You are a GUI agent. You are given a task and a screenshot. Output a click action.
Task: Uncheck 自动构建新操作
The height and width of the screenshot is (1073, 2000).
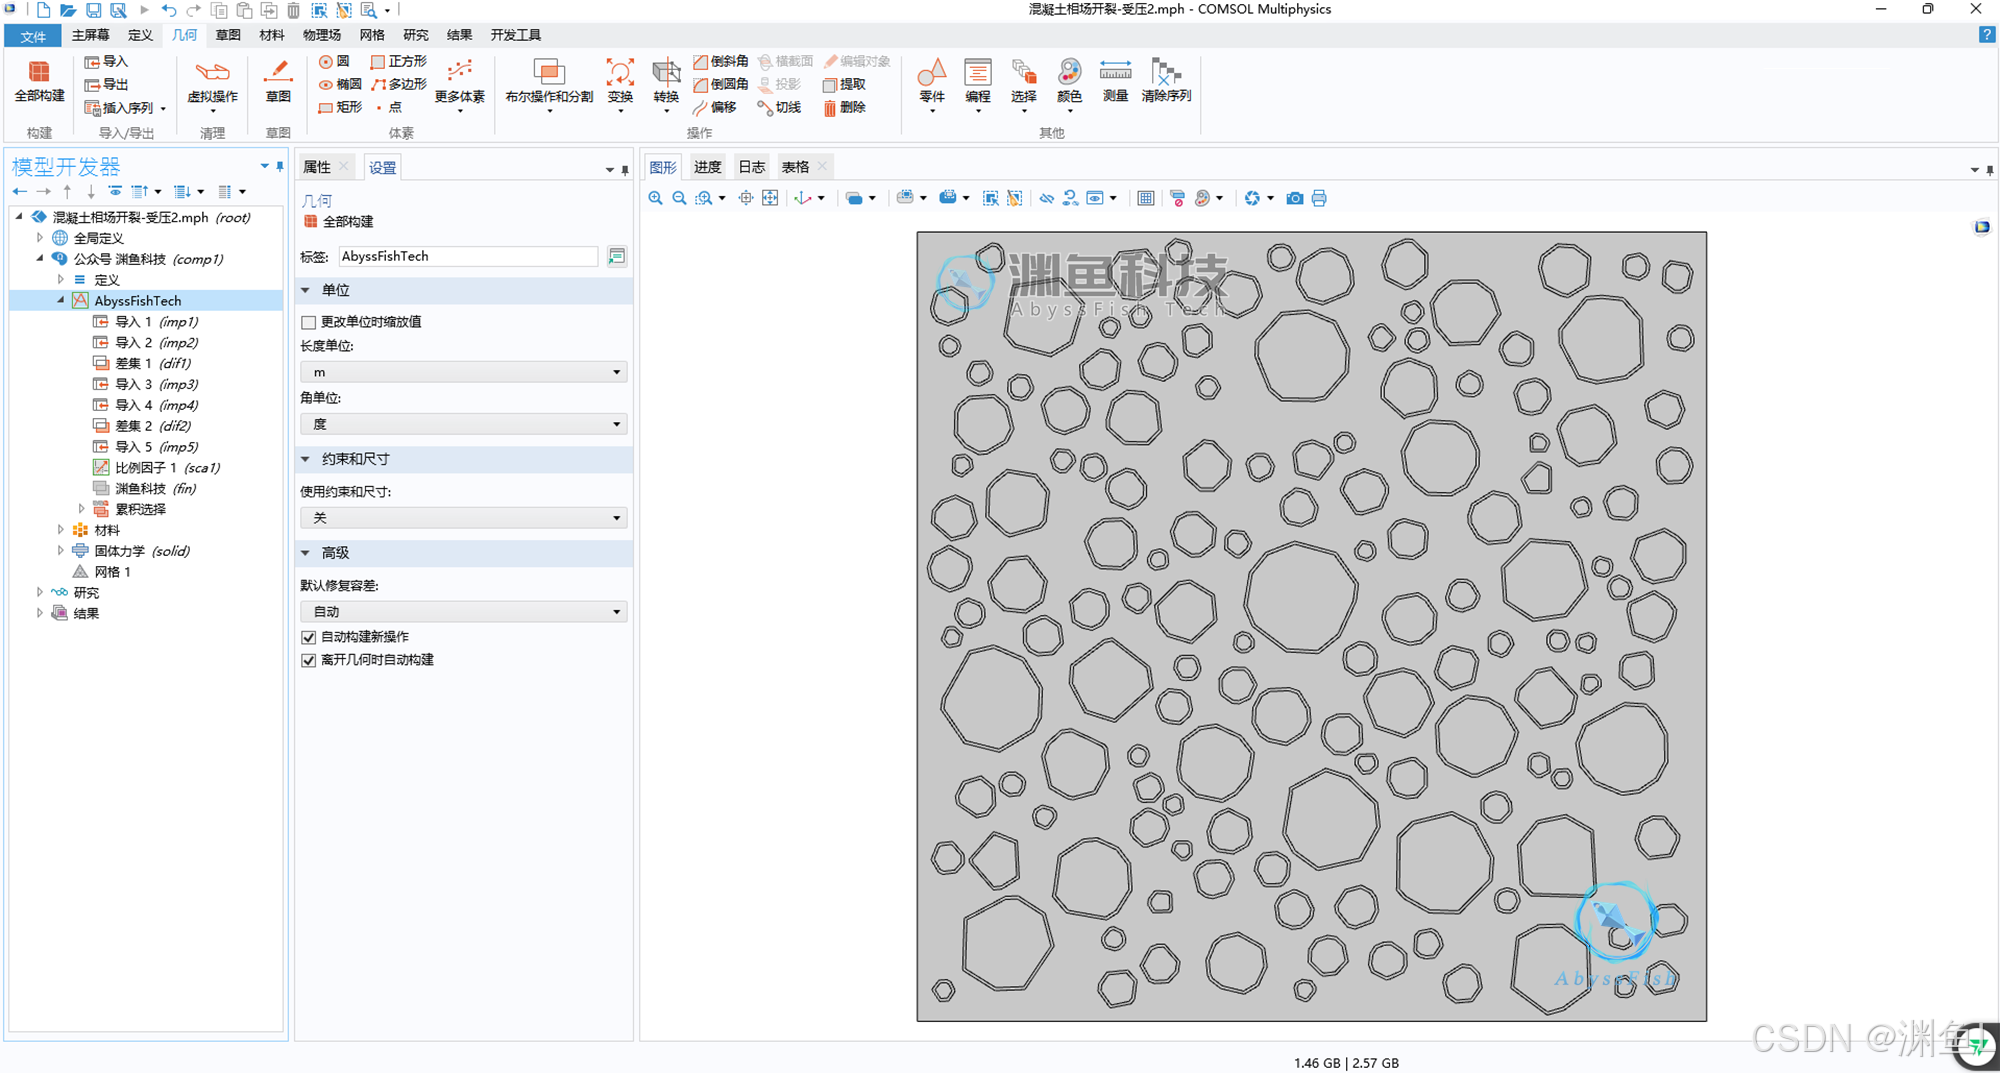pos(308,637)
